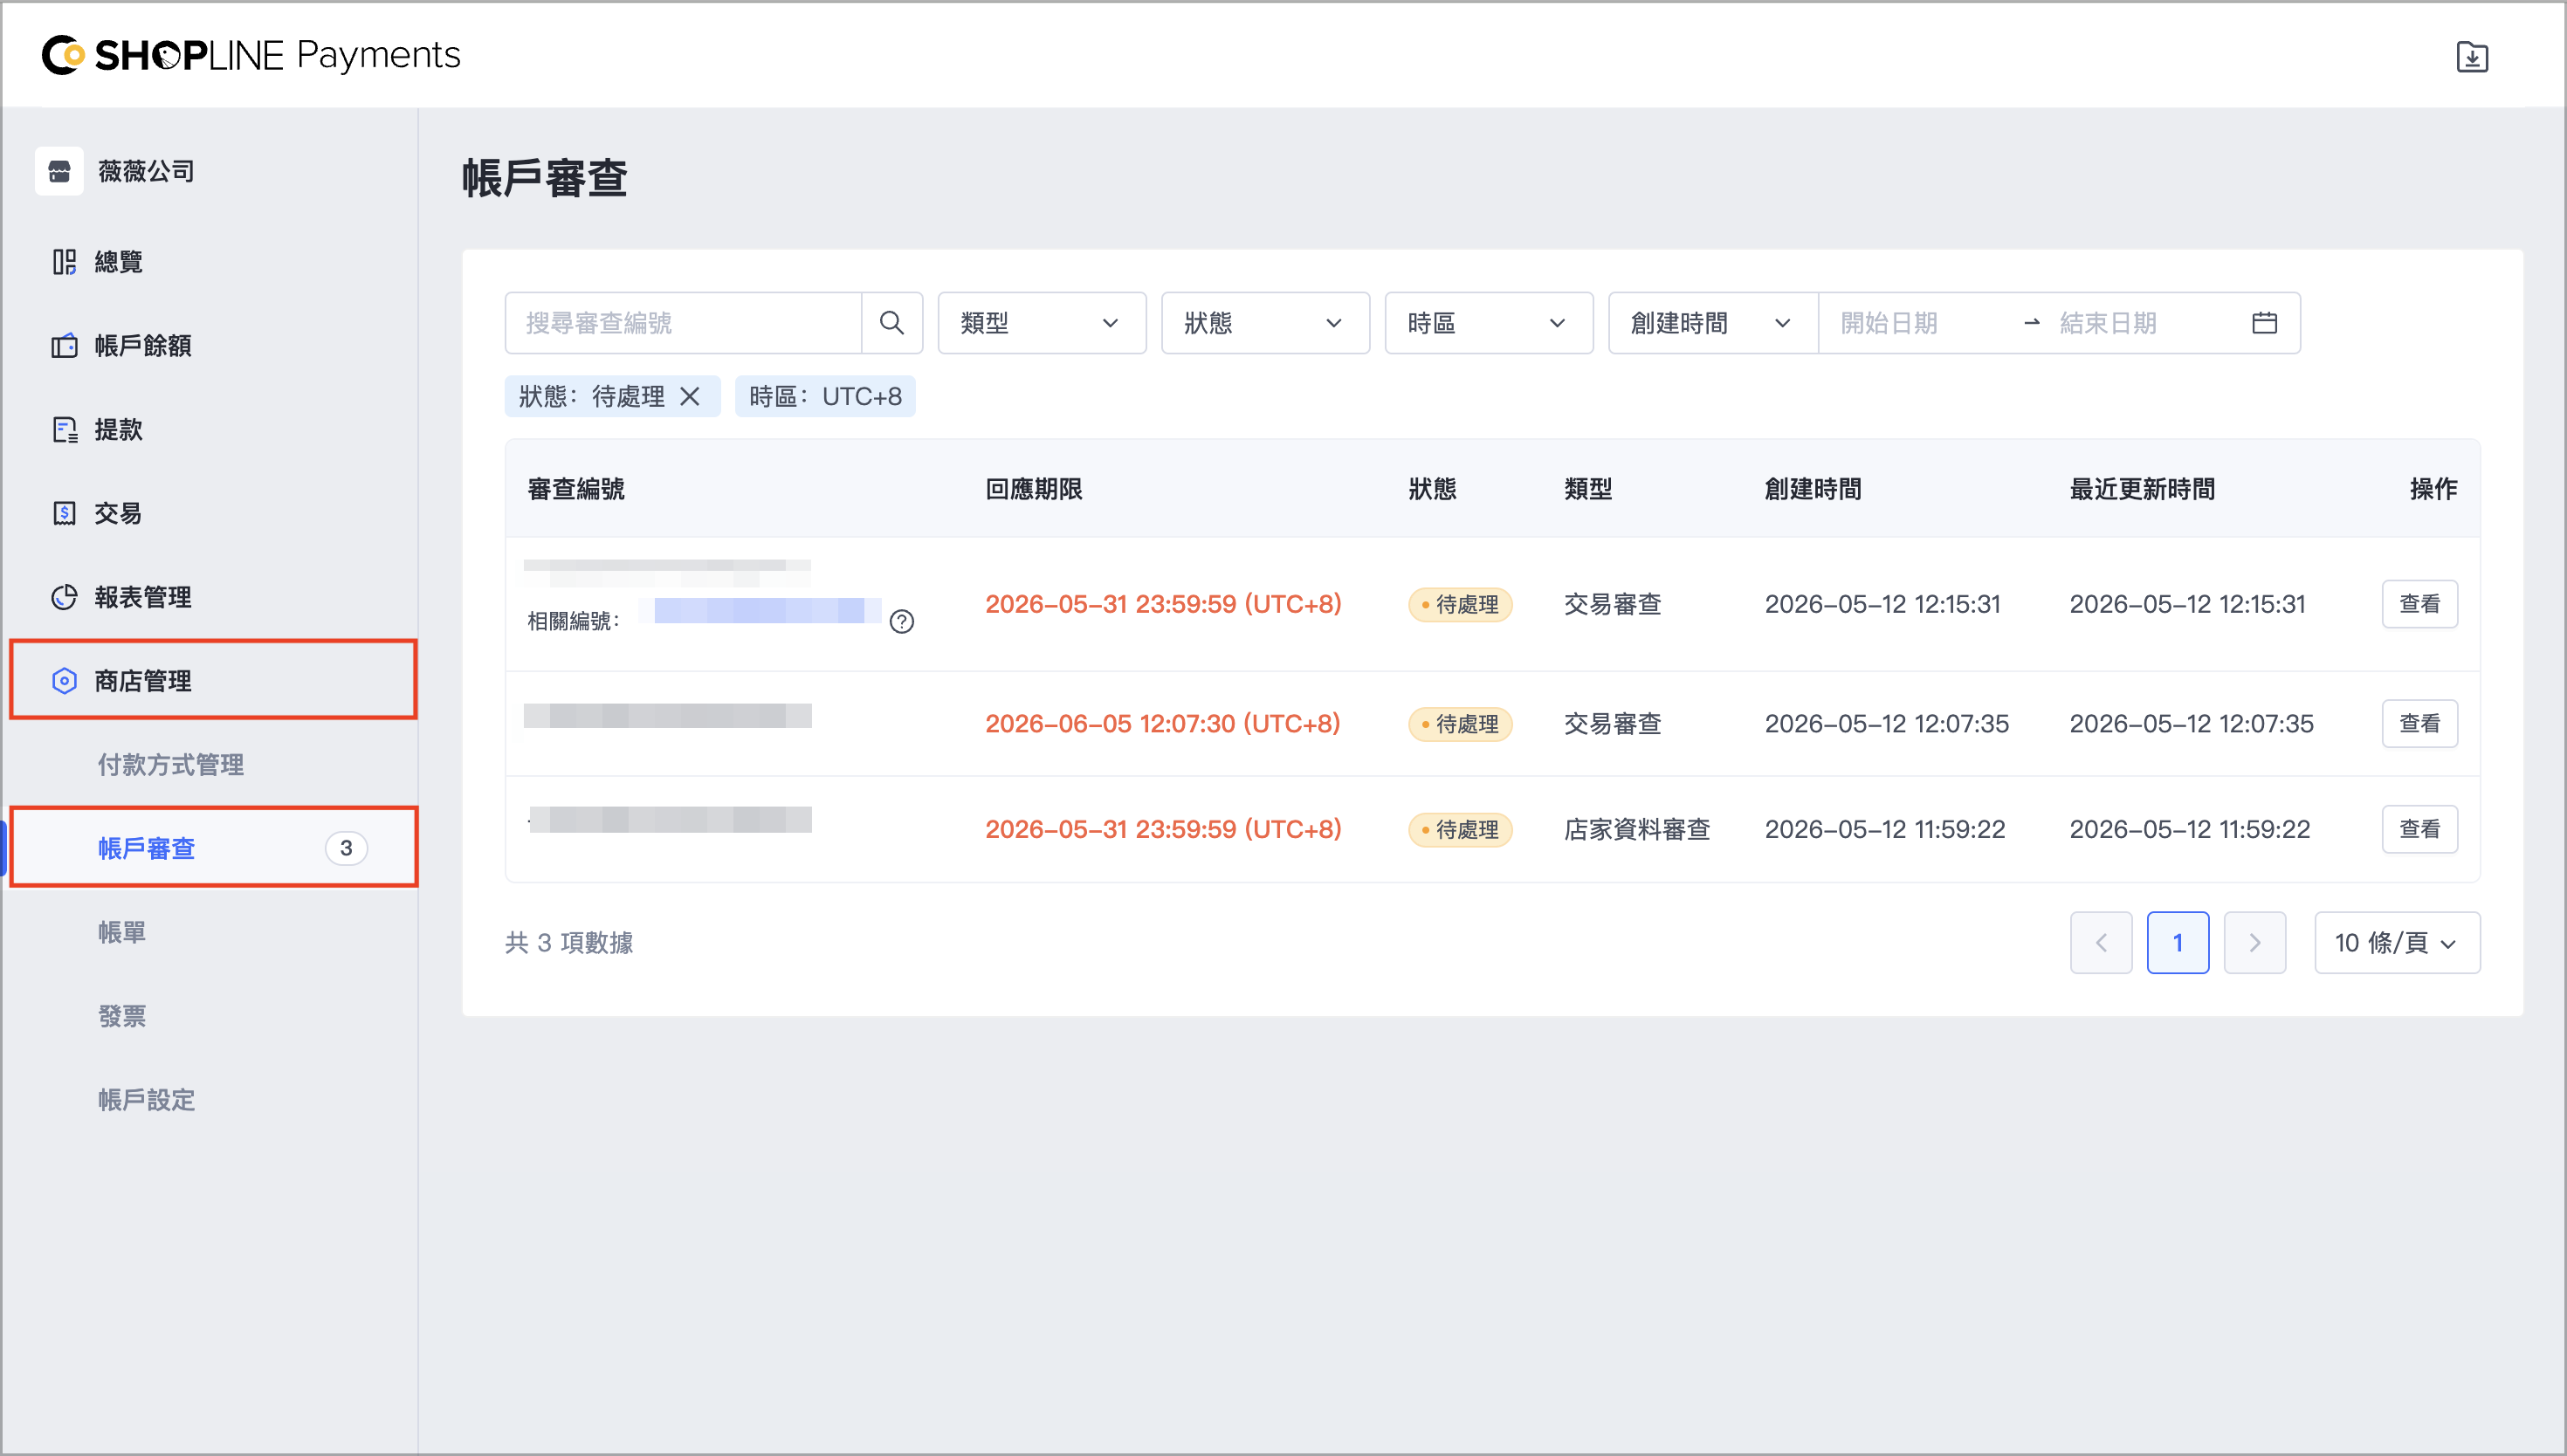Image resolution: width=2567 pixels, height=1456 pixels.
Task: Click the 共 3 項數據 total text
Action: (x=569, y=943)
